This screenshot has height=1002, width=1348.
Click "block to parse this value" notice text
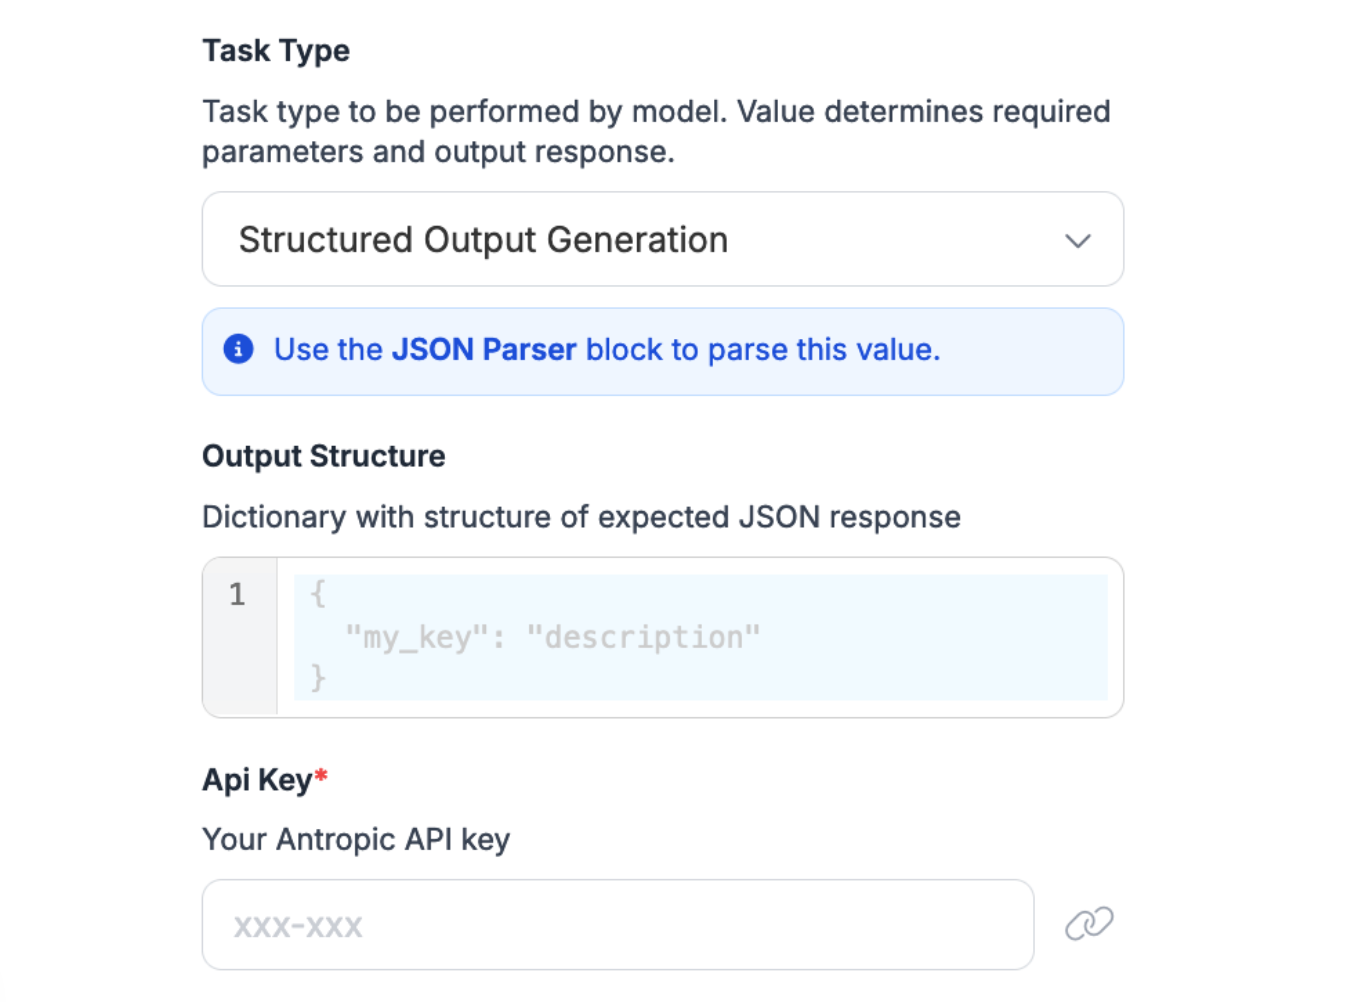pyautogui.click(x=762, y=349)
